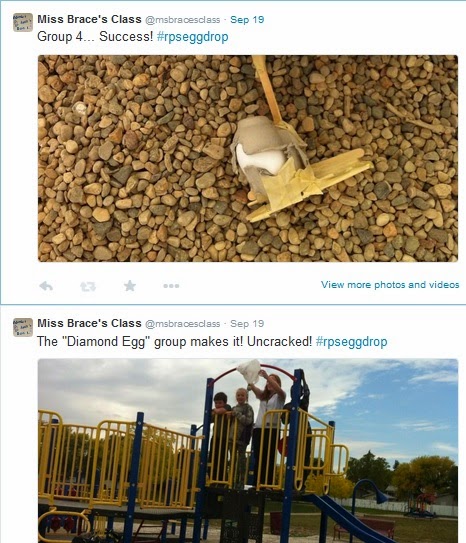Image resolution: width=466 pixels, height=543 pixels.
Task: Reply to the Group 4 Success tweet
Action: point(46,286)
